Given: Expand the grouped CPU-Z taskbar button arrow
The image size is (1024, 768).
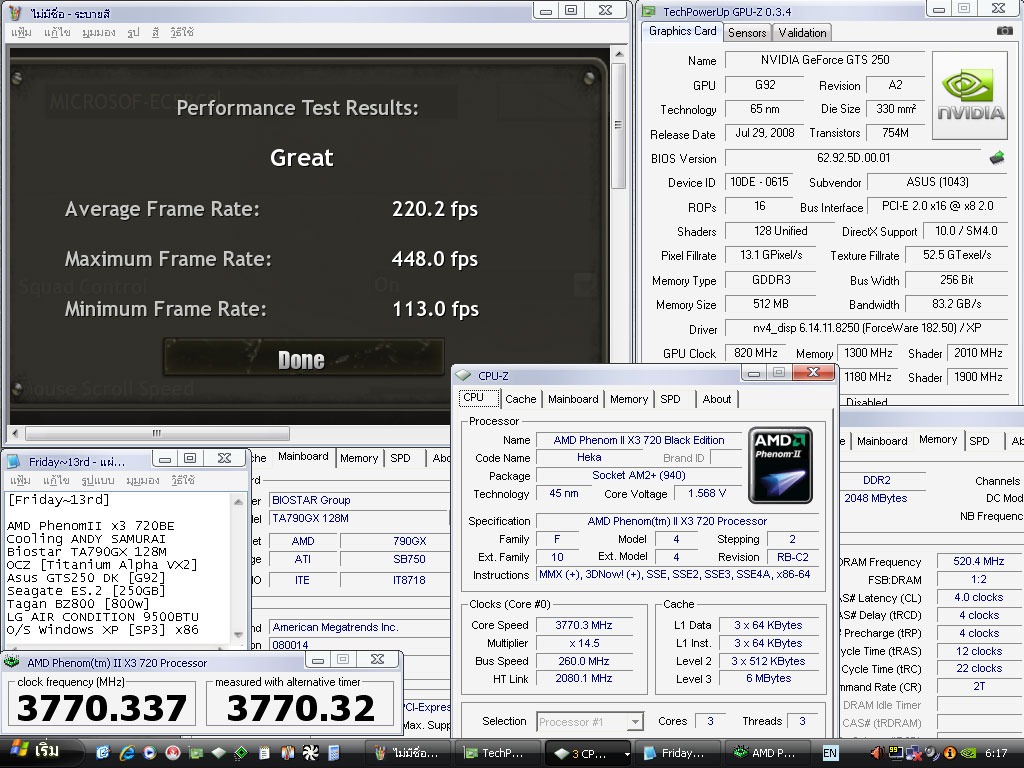Looking at the screenshot, I should click(627, 753).
